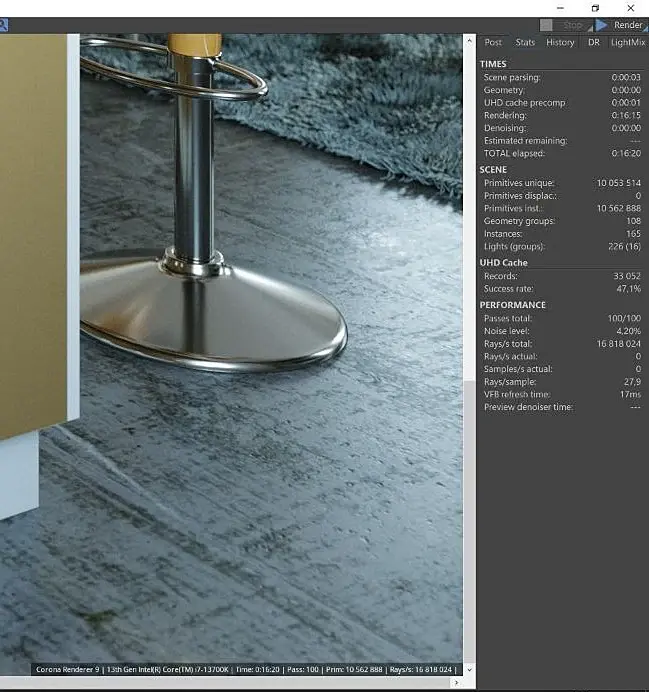Click the 'Geometry' time value 0:00:00
This screenshot has height=692, width=649.
tap(626, 90)
